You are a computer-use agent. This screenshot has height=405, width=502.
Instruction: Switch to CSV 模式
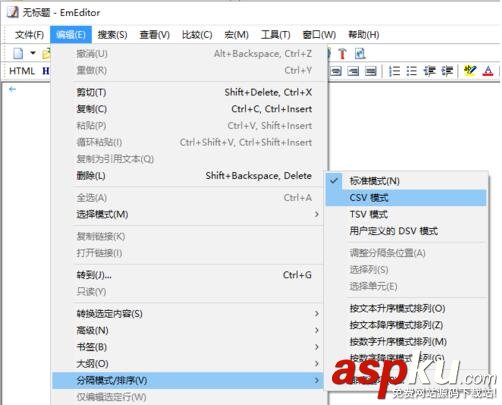click(x=406, y=198)
